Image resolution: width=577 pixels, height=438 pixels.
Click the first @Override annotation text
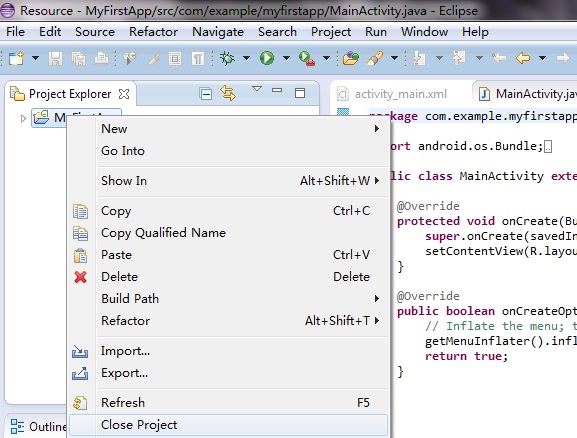pyautogui.click(x=428, y=206)
